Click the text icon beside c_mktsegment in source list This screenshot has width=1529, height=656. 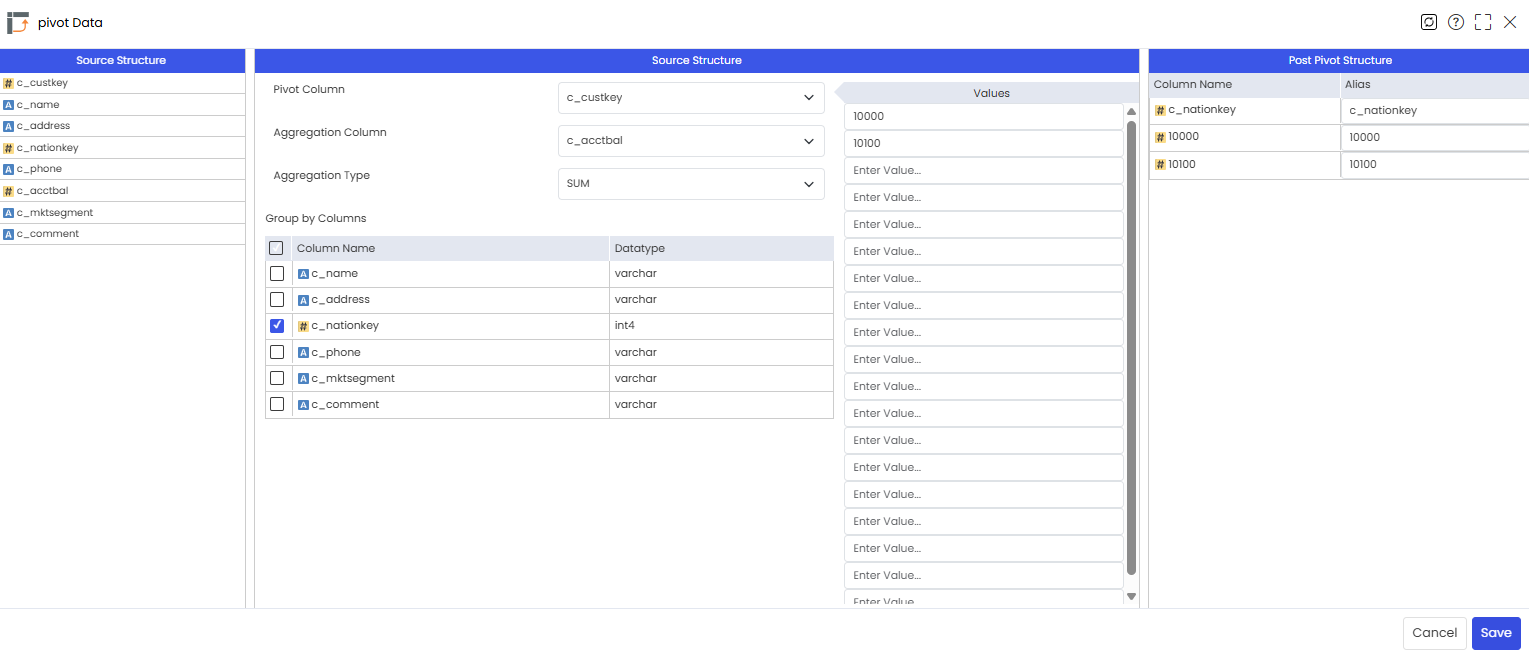[8, 213]
